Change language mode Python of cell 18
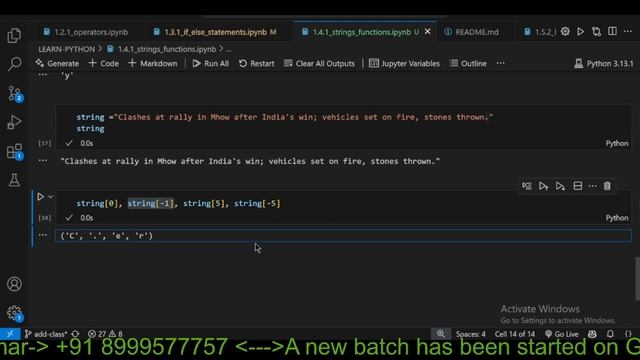Viewport: 640px width, 360px height. click(x=617, y=218)
